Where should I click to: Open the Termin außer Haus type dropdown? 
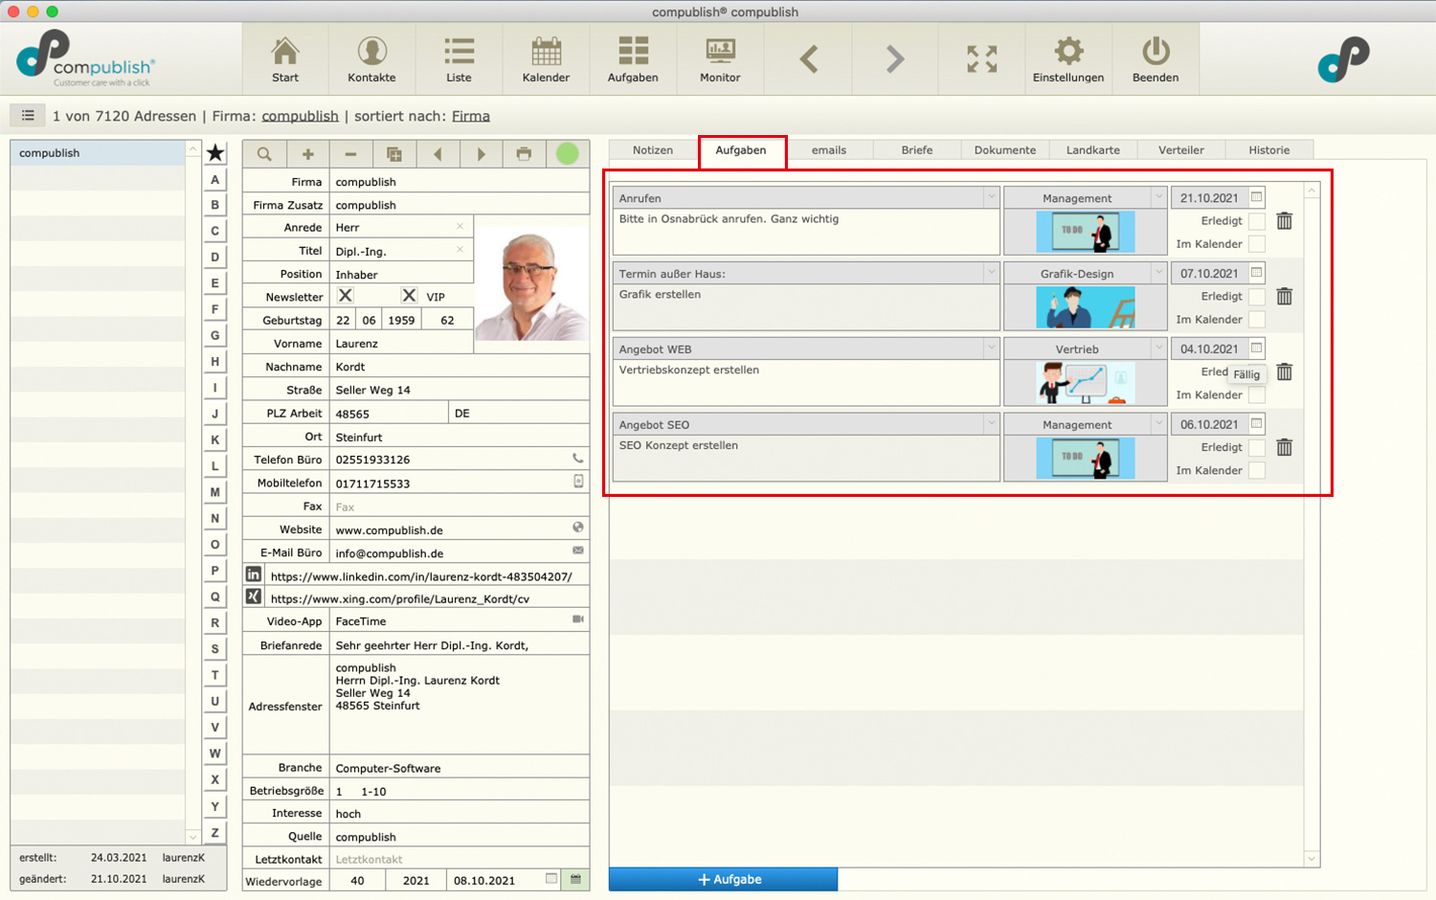click(x=991, y=272)
